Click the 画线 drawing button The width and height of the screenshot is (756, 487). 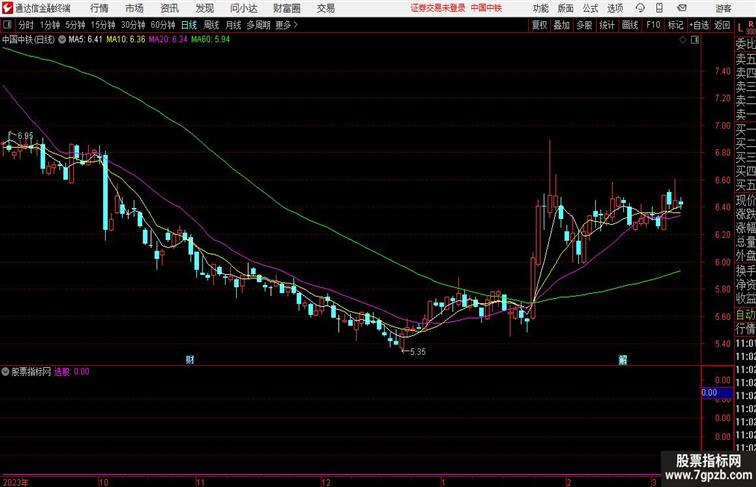630,25
